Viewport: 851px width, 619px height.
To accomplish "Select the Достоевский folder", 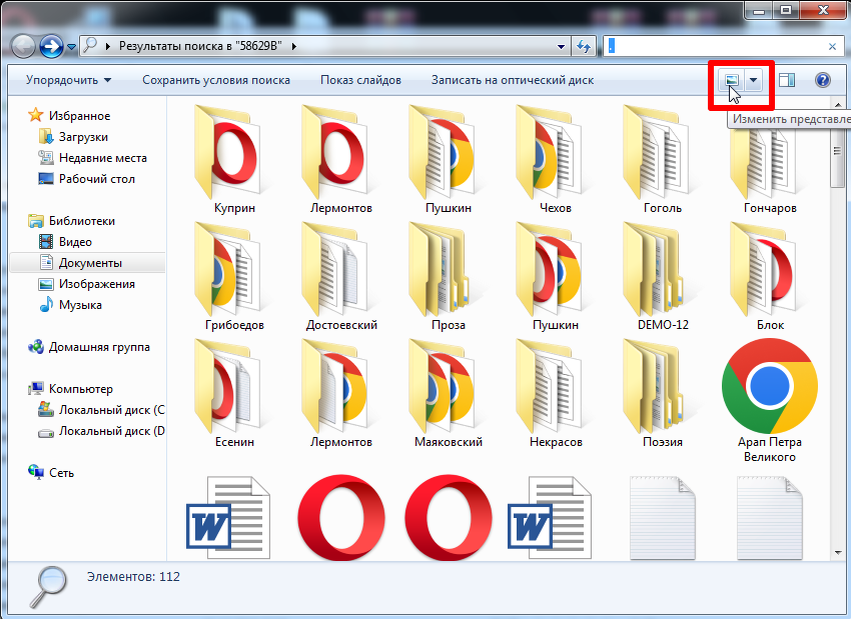I will [x=341, y=277].
